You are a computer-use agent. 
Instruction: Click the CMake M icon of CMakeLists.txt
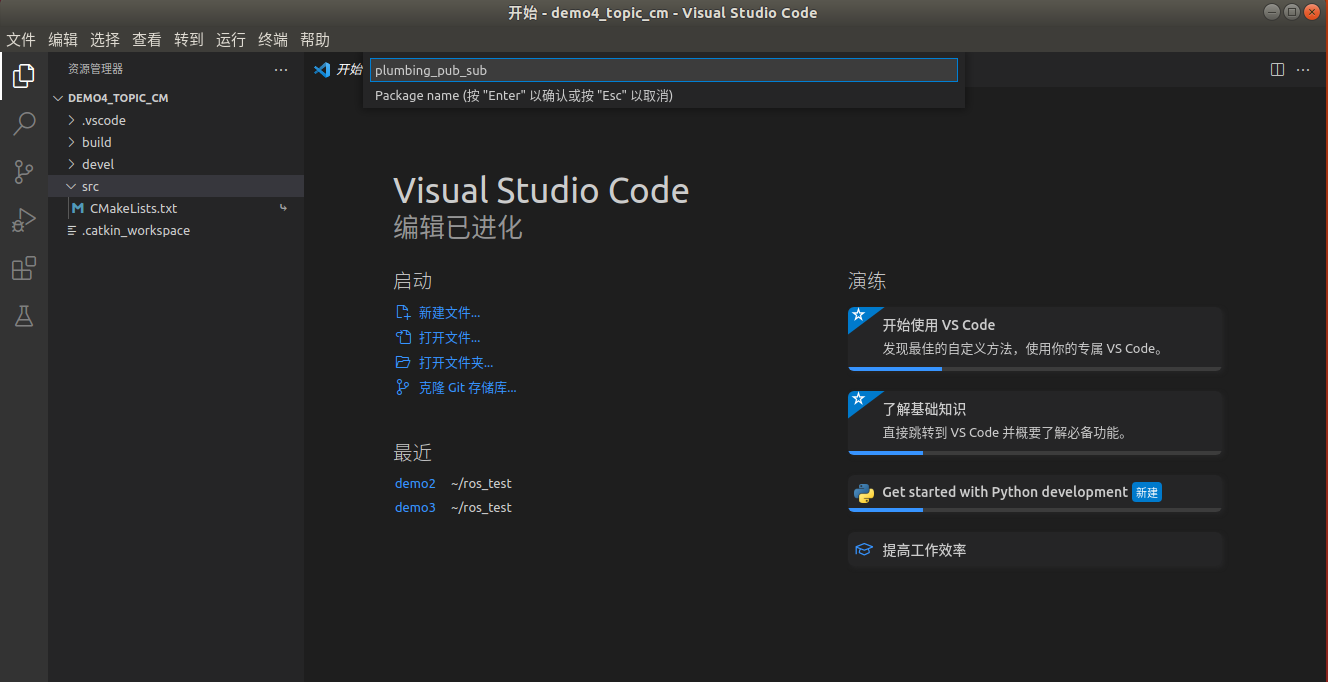pos(78,208)
